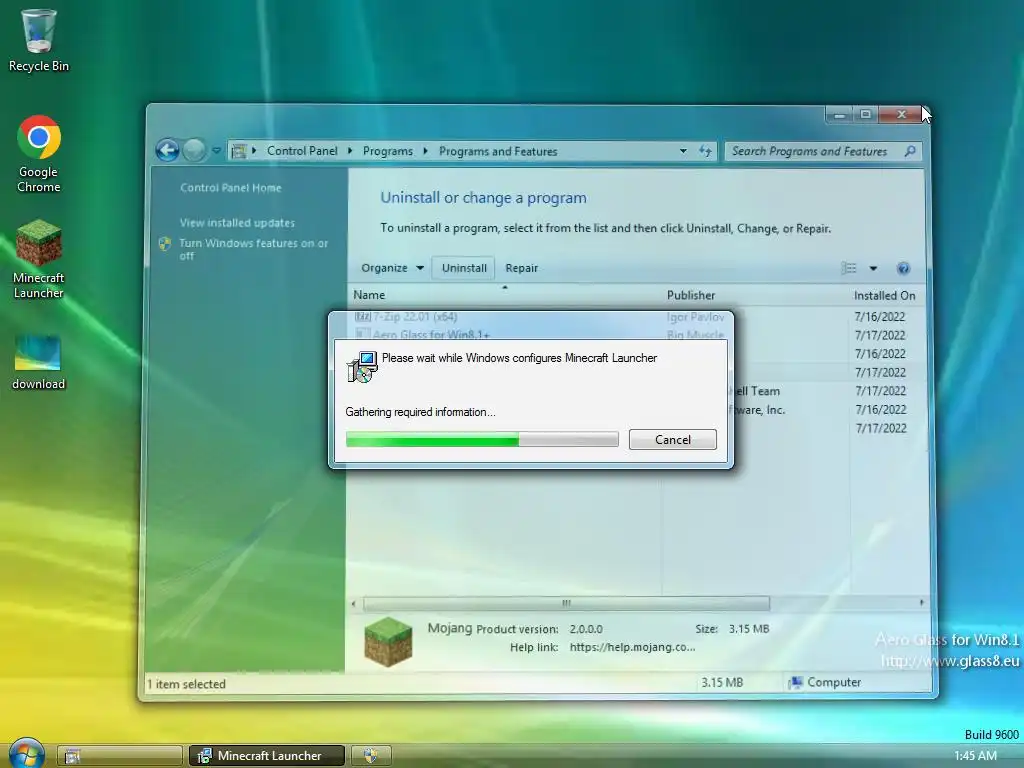Sort by the Installed On column
1024x768 pixels.
(884, 295)
